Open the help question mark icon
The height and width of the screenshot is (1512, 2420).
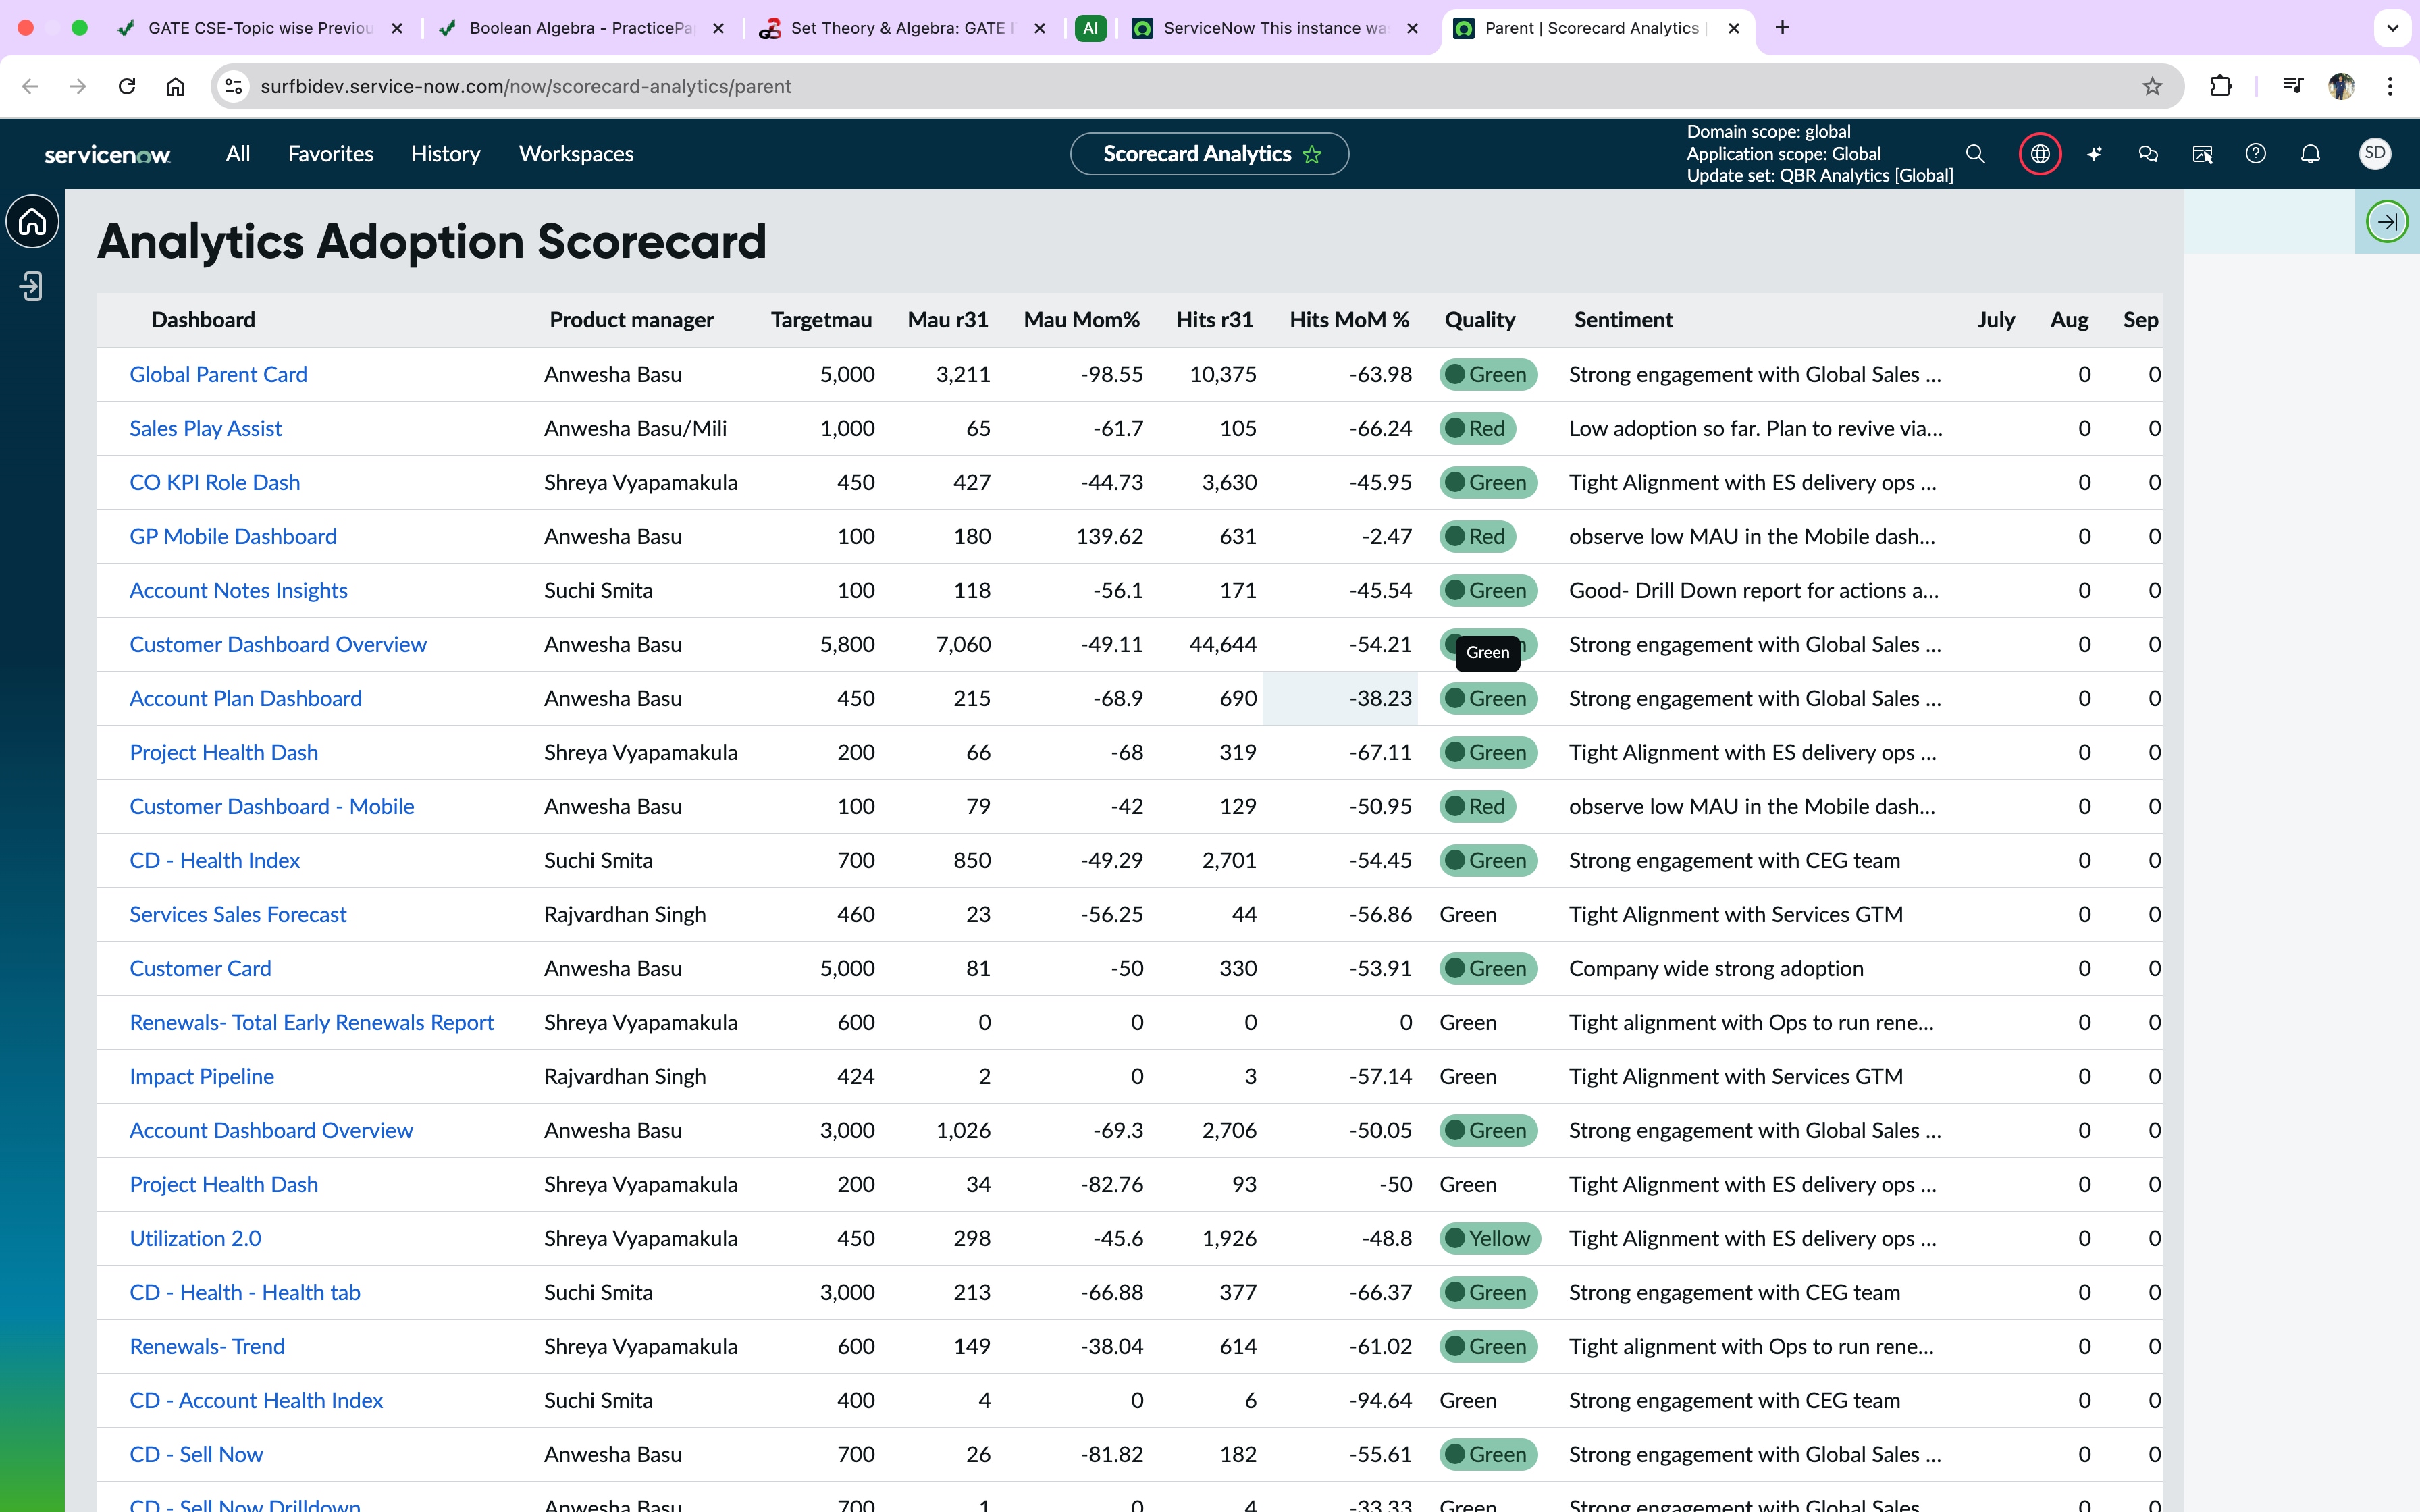pyautogui.click(x=2256, y=154)
